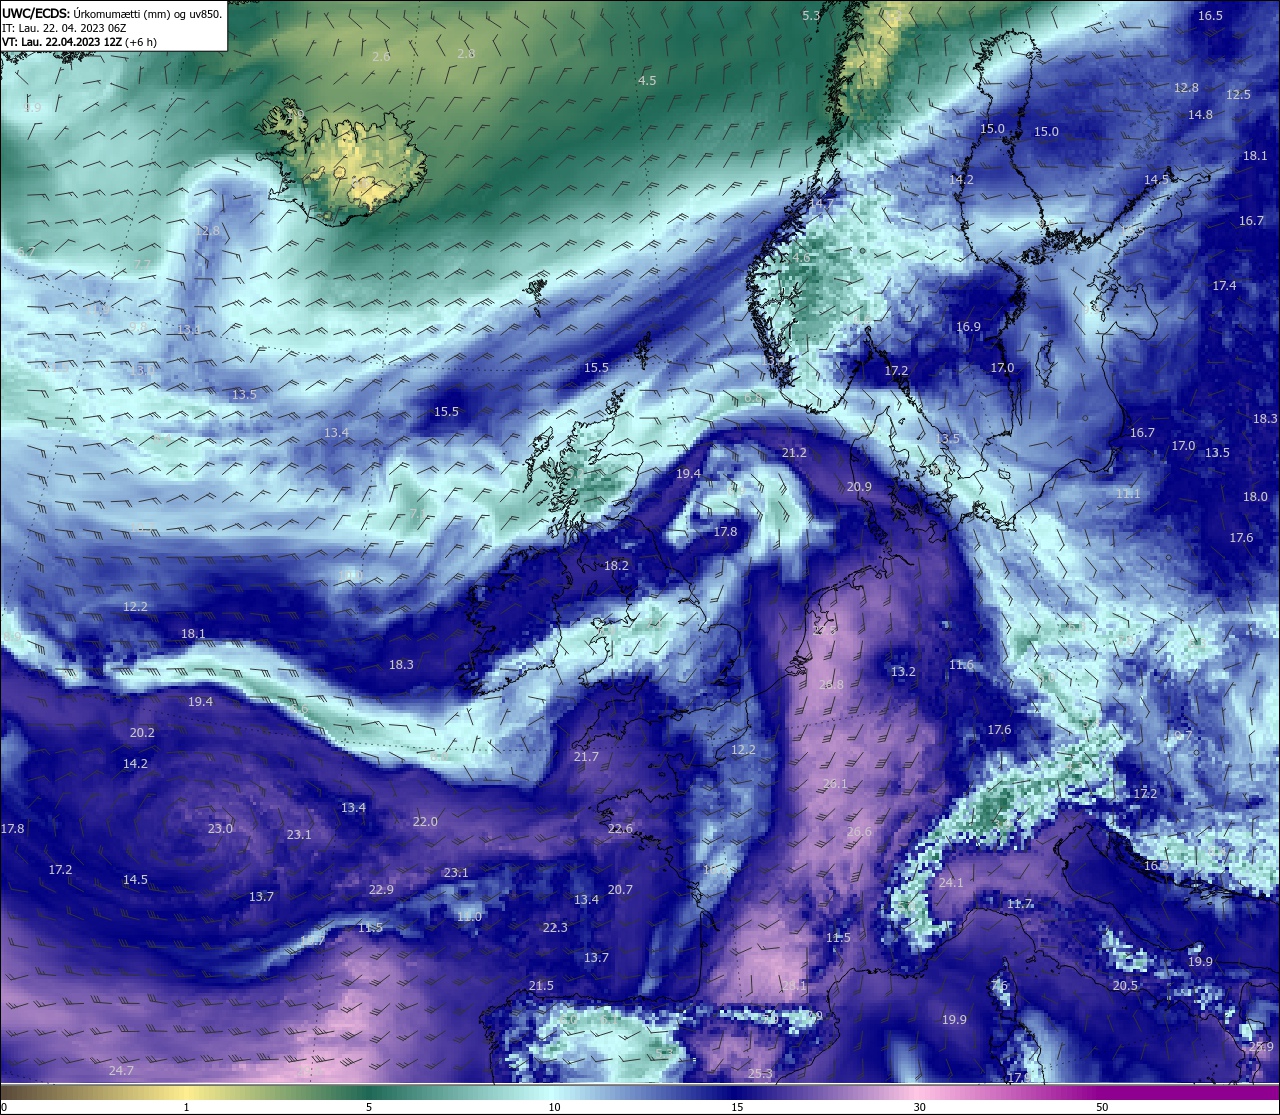
Task: Click the UWC/ECDS map title text
Action: tap(112, 13)
